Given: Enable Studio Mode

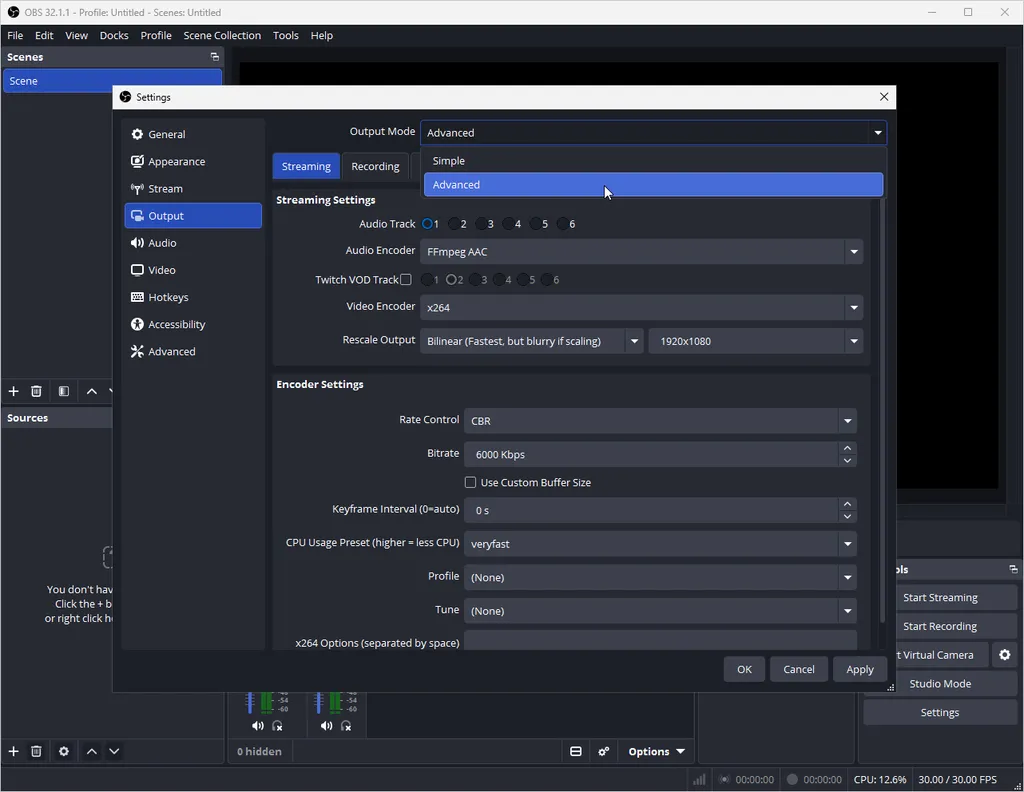Looking at the screenshot, I should pos(939,683).
